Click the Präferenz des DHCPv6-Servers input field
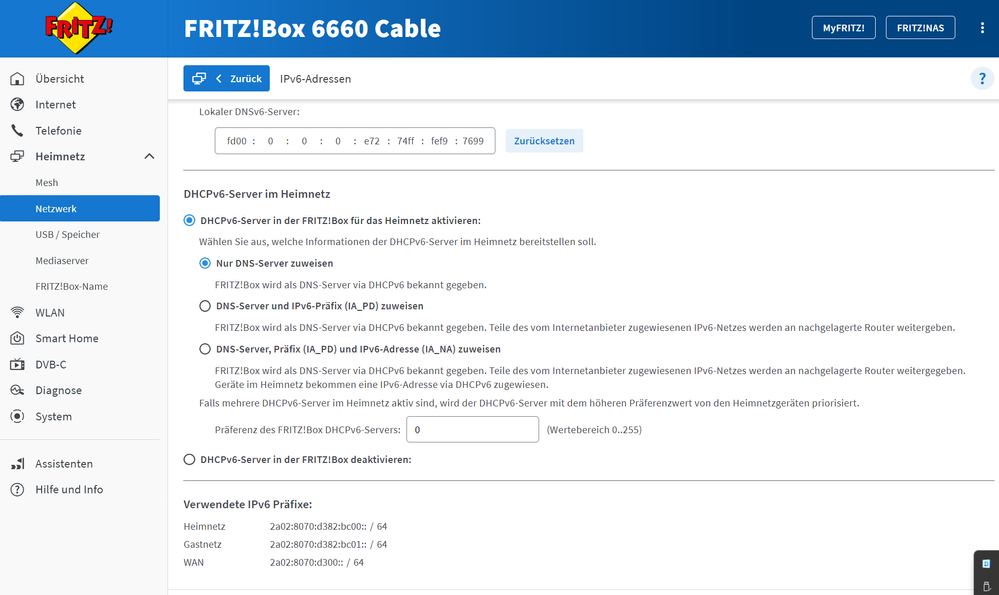The width and height of the screenshot is (999, 595). (x=473, y=429)
